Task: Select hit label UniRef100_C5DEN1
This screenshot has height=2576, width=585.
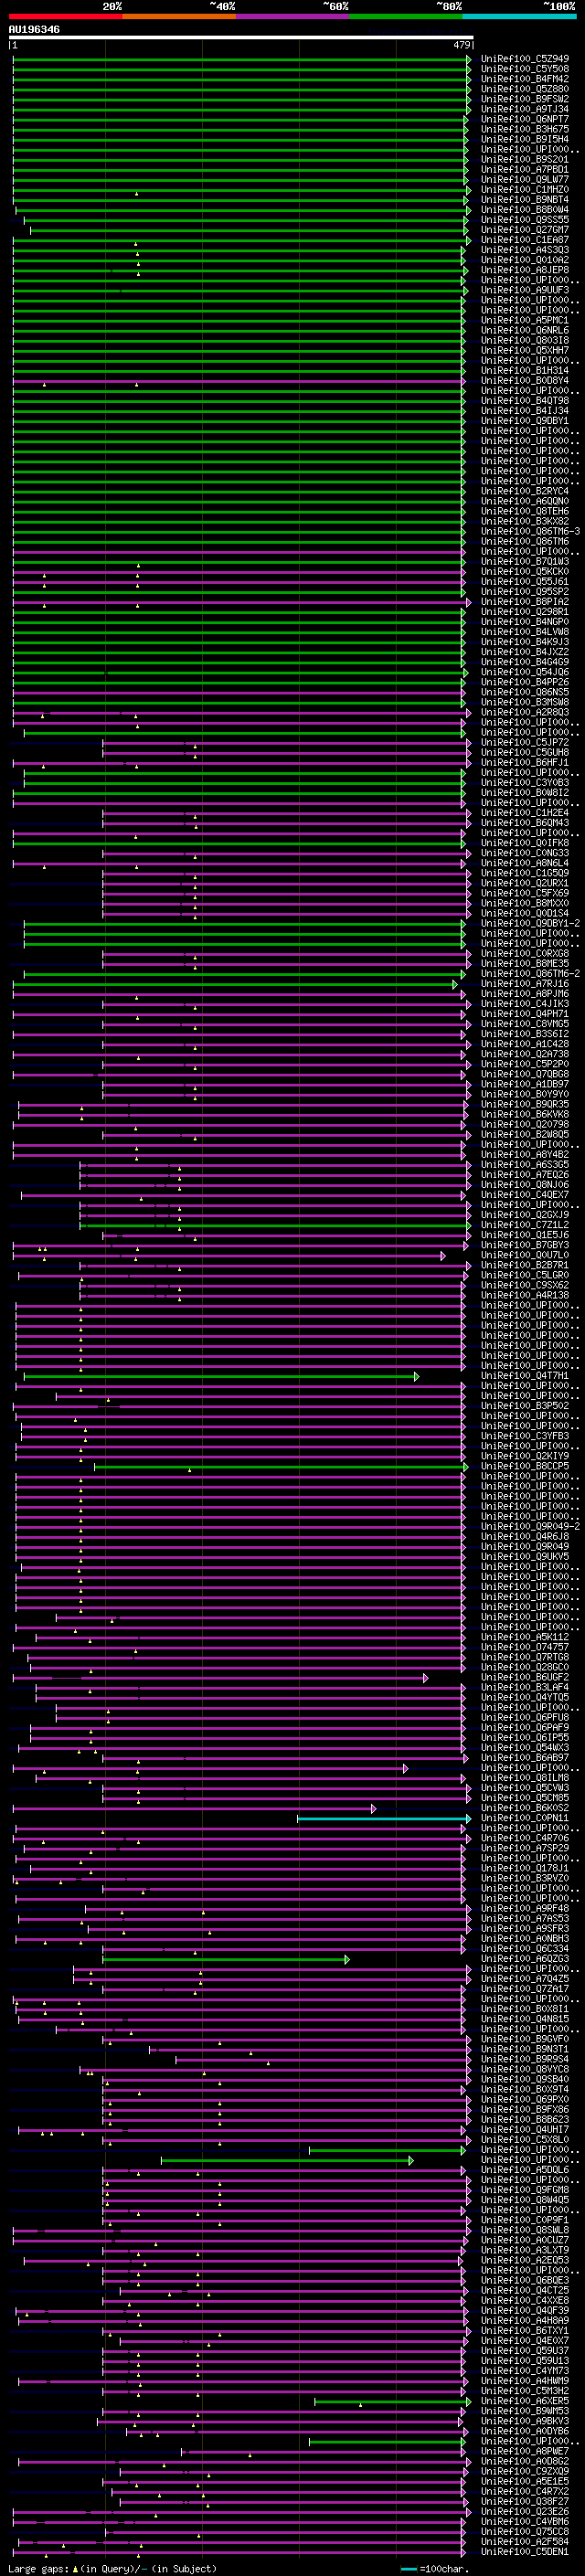Action: [525, 2552]
